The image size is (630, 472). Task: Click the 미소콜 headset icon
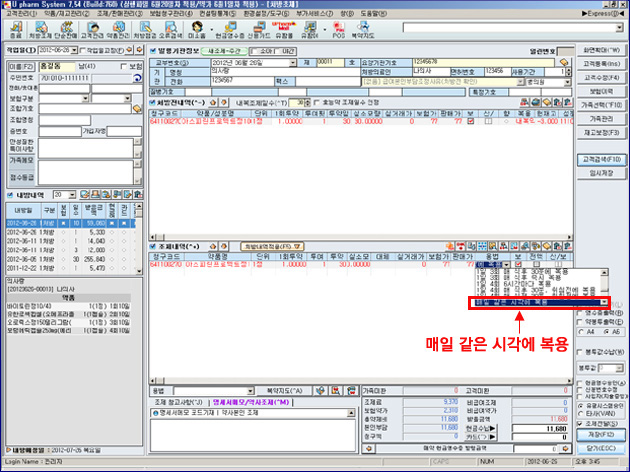197,30
